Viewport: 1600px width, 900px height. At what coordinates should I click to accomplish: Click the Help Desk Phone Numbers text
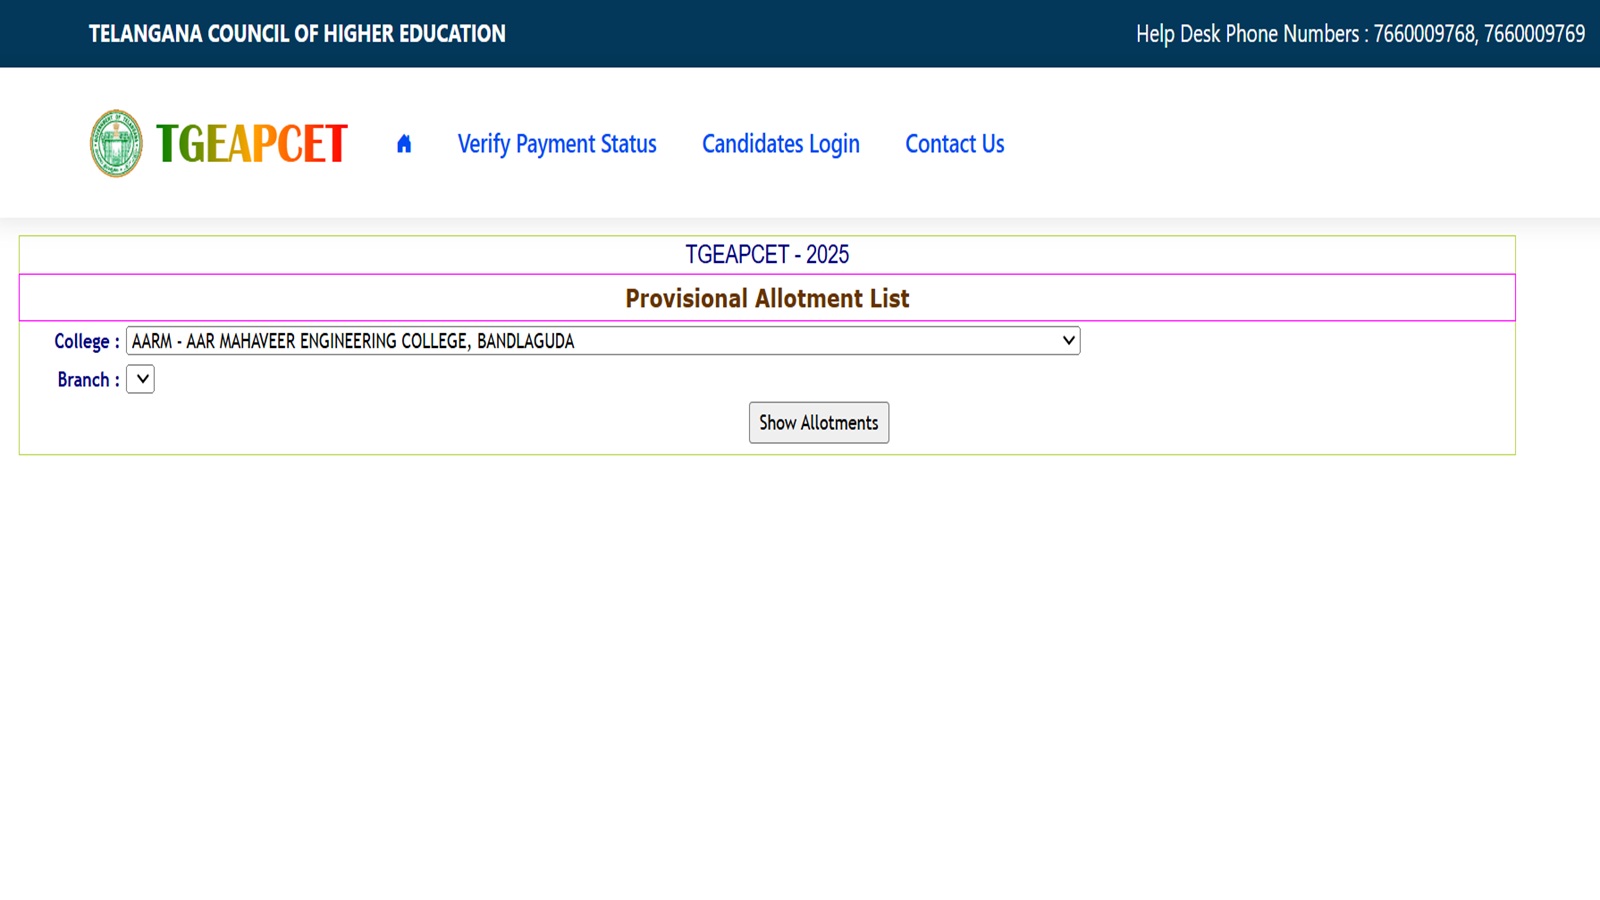tap(1360, 34)
